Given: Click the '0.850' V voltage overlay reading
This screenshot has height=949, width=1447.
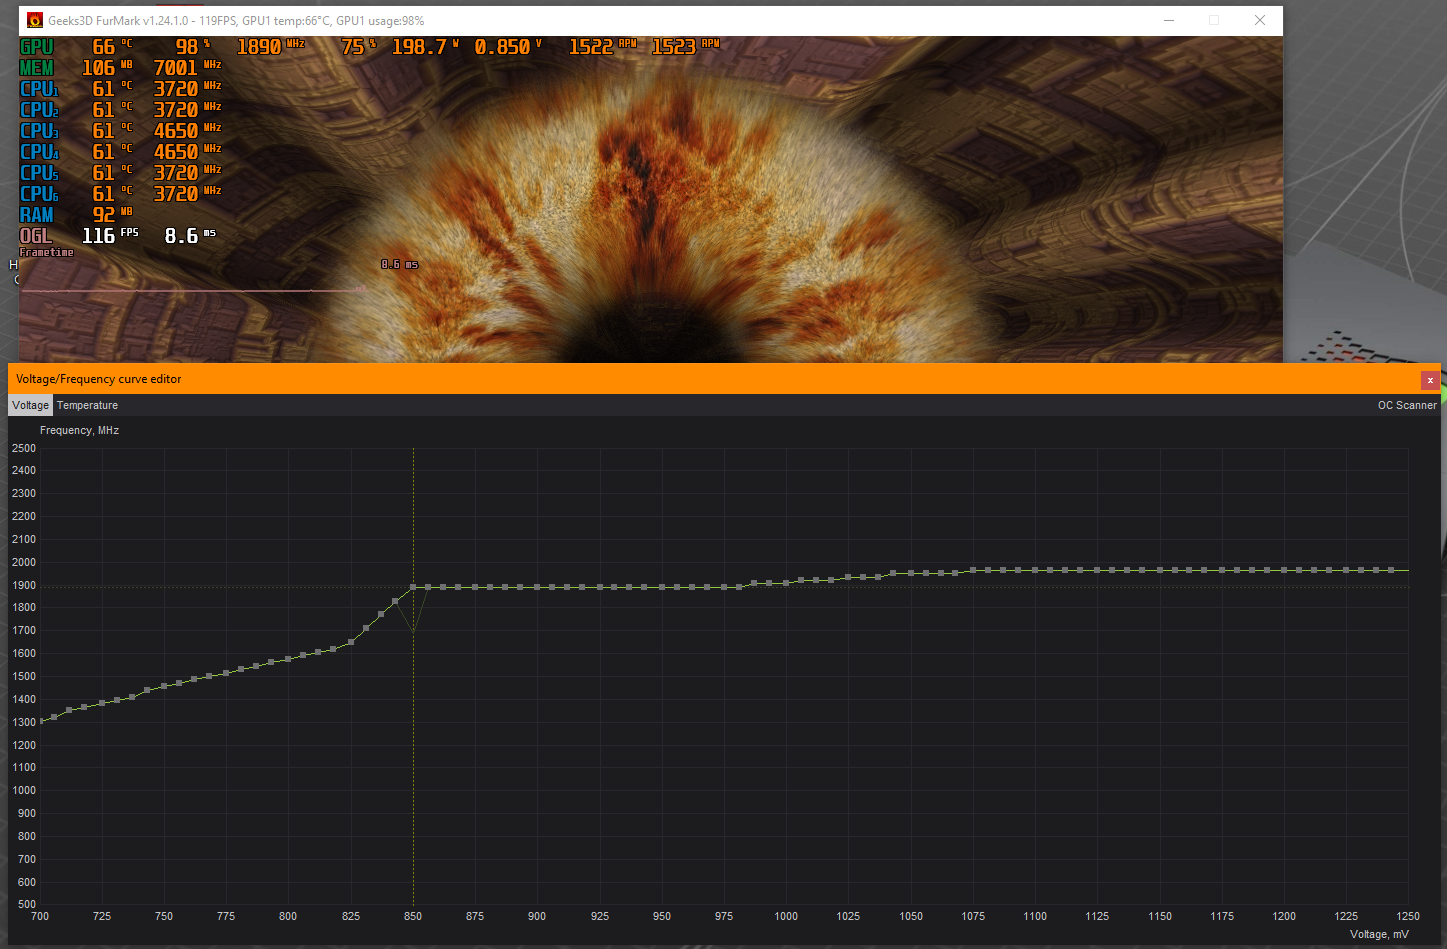Looking at the screenshot, I should tap(502, 47).
